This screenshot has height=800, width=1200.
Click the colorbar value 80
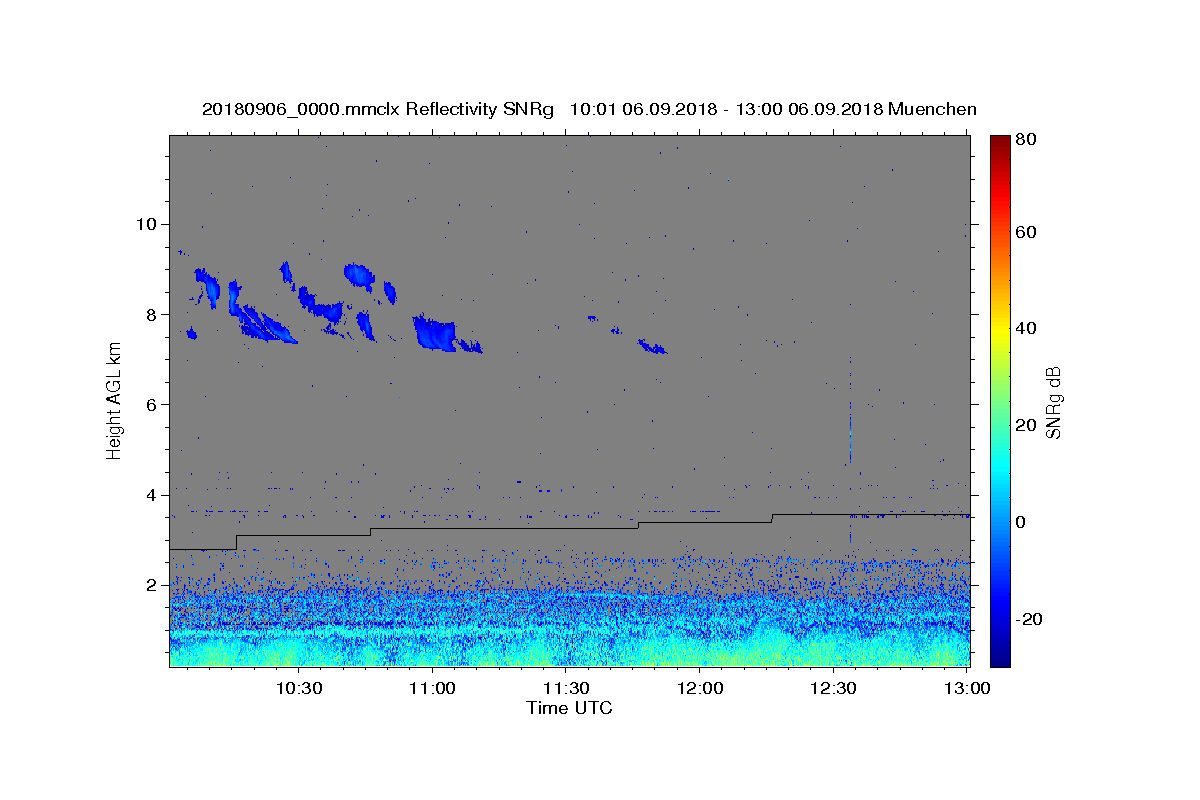pyautogui.click(x=1027, y=139)
